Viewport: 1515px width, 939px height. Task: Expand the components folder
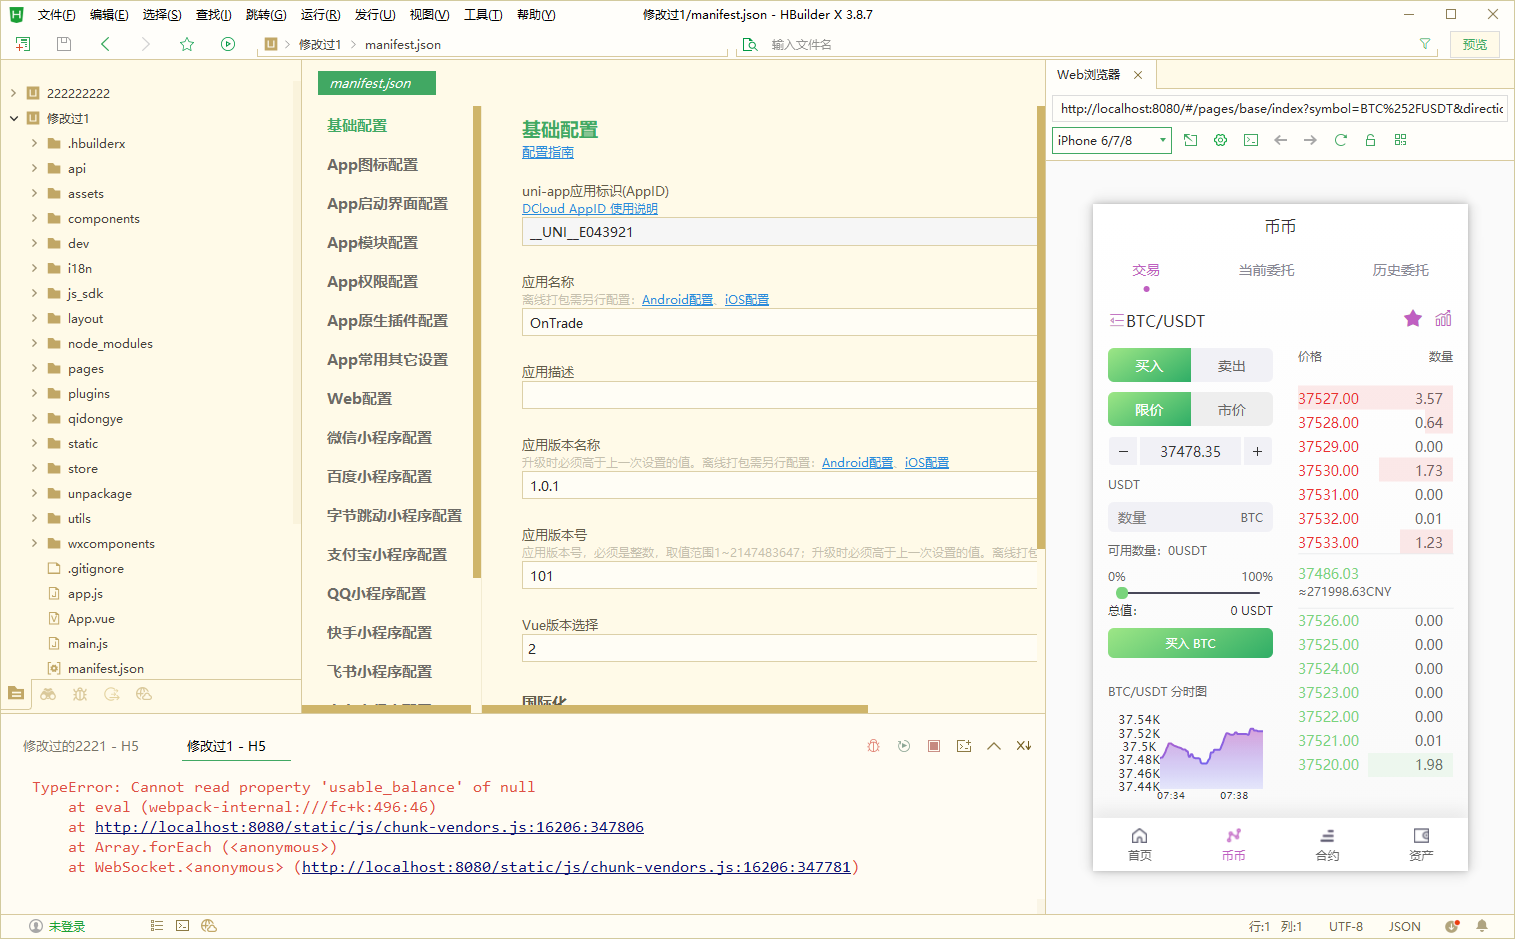[x=34, y=218]
